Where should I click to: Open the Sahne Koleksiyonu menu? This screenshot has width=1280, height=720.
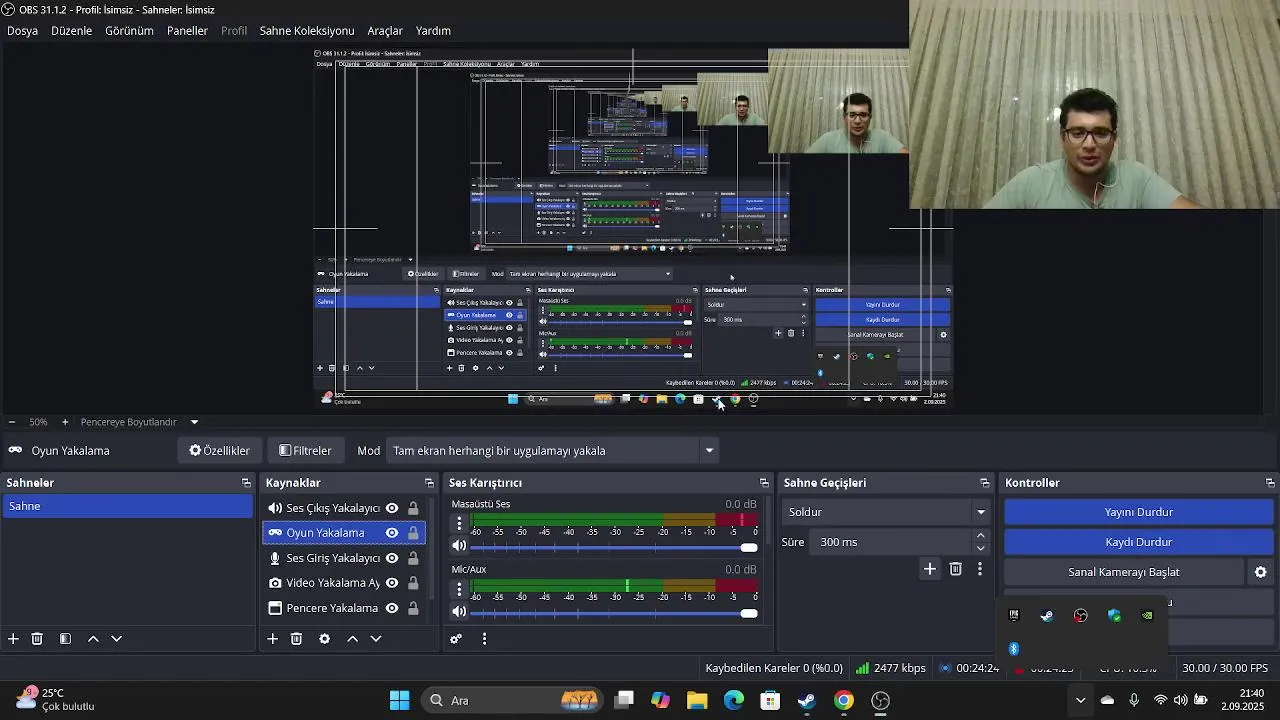307,31
